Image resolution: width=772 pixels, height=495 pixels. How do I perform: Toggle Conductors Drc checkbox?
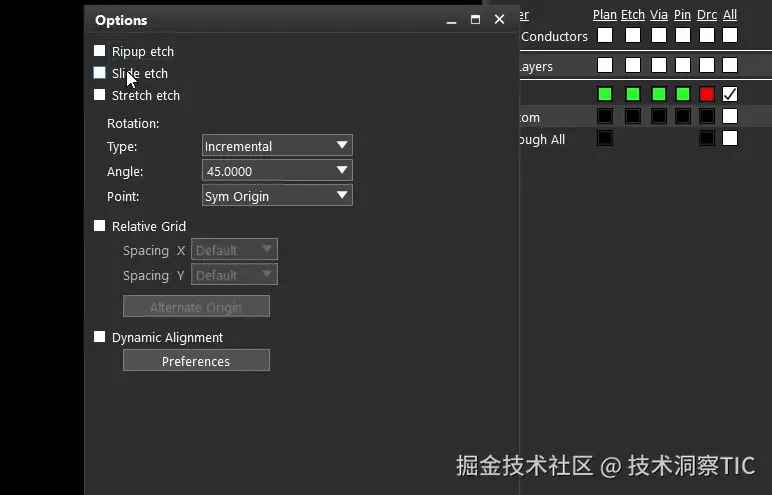[x=707, y=35]
